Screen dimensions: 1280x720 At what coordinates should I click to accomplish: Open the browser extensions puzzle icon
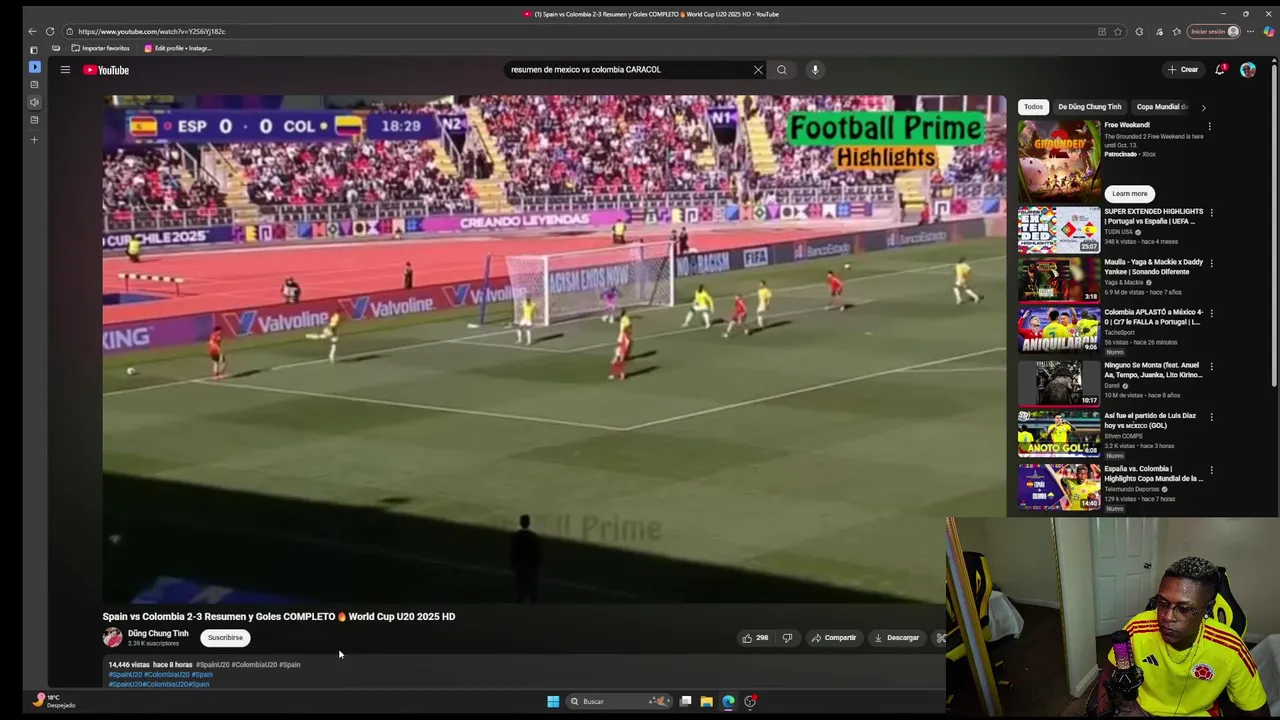tap(1139, 31)
